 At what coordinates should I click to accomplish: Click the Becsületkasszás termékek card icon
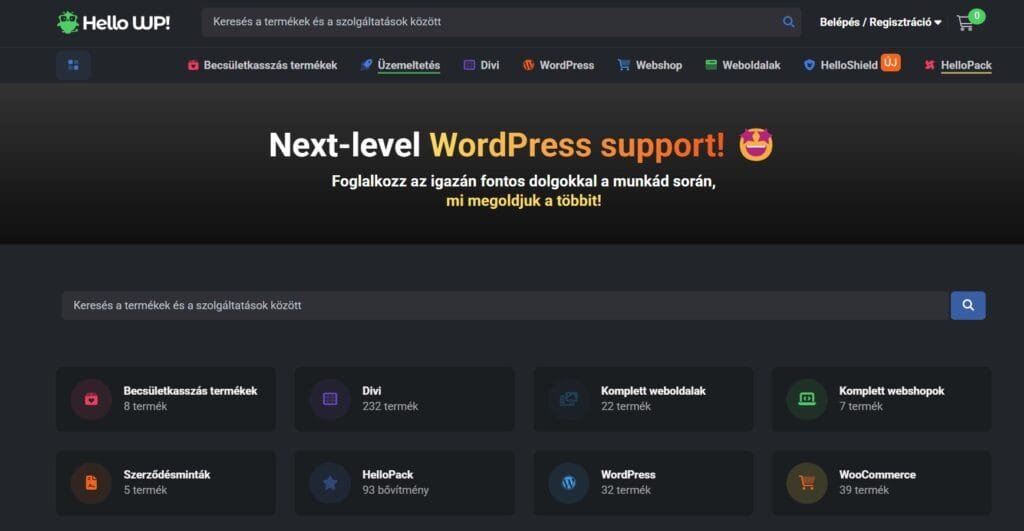click(x=91, y=399)
